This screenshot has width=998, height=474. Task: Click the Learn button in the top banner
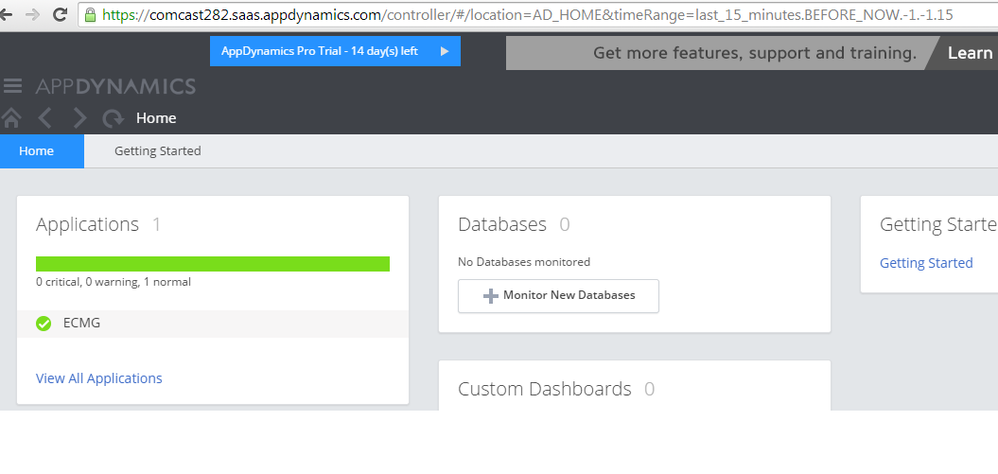[x=968, y=53]
